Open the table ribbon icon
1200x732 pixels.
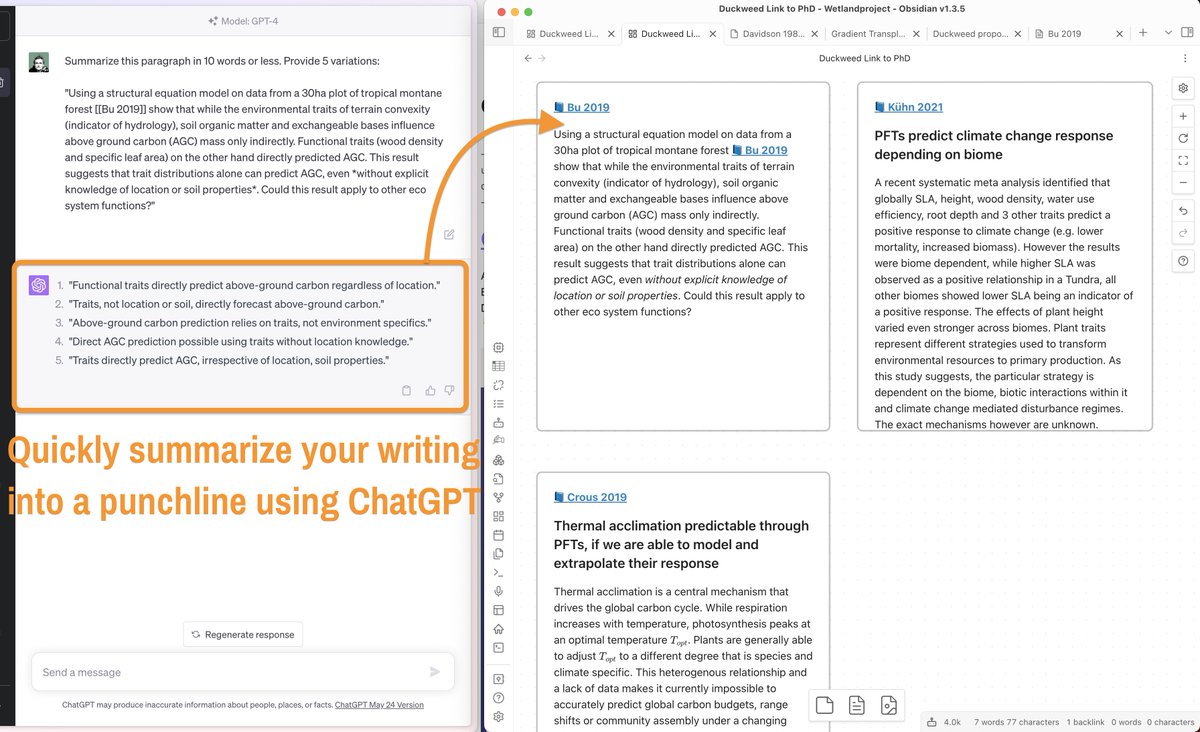coord(499,366)
